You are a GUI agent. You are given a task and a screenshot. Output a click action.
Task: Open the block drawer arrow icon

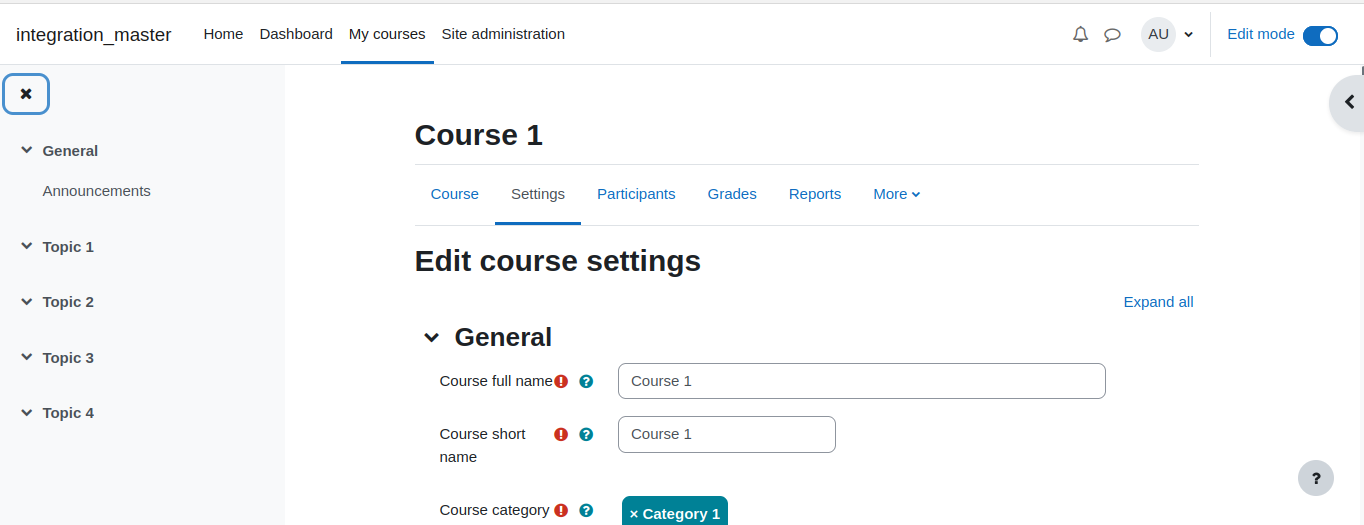click(1348, 102)
